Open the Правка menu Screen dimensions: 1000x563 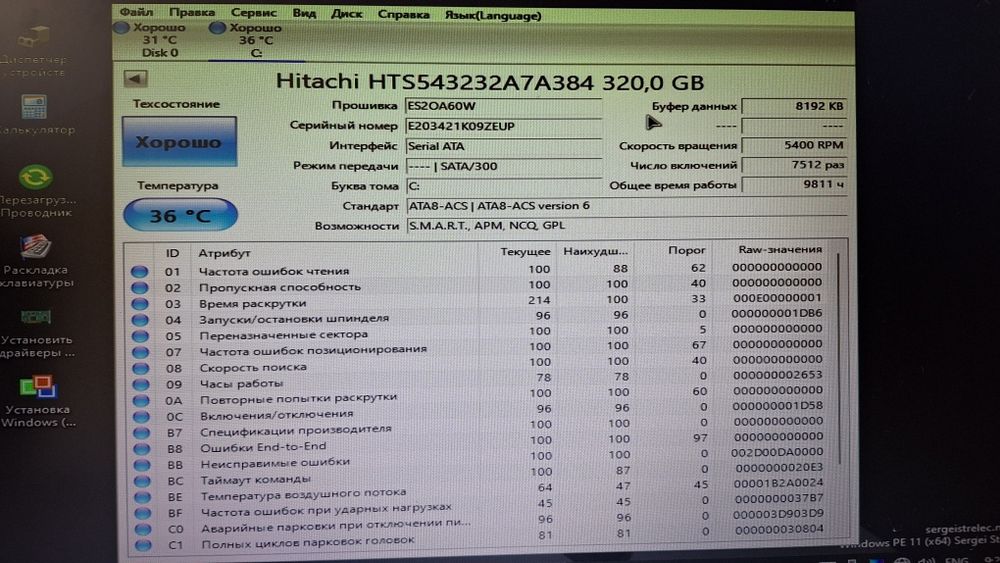tap(192, 12)
